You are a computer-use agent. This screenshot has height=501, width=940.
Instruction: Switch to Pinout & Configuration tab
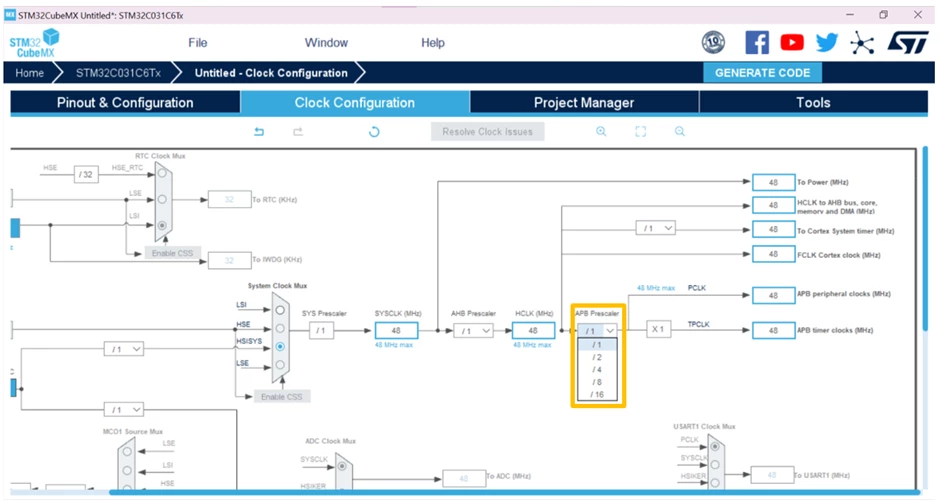(x=125, y=102)
